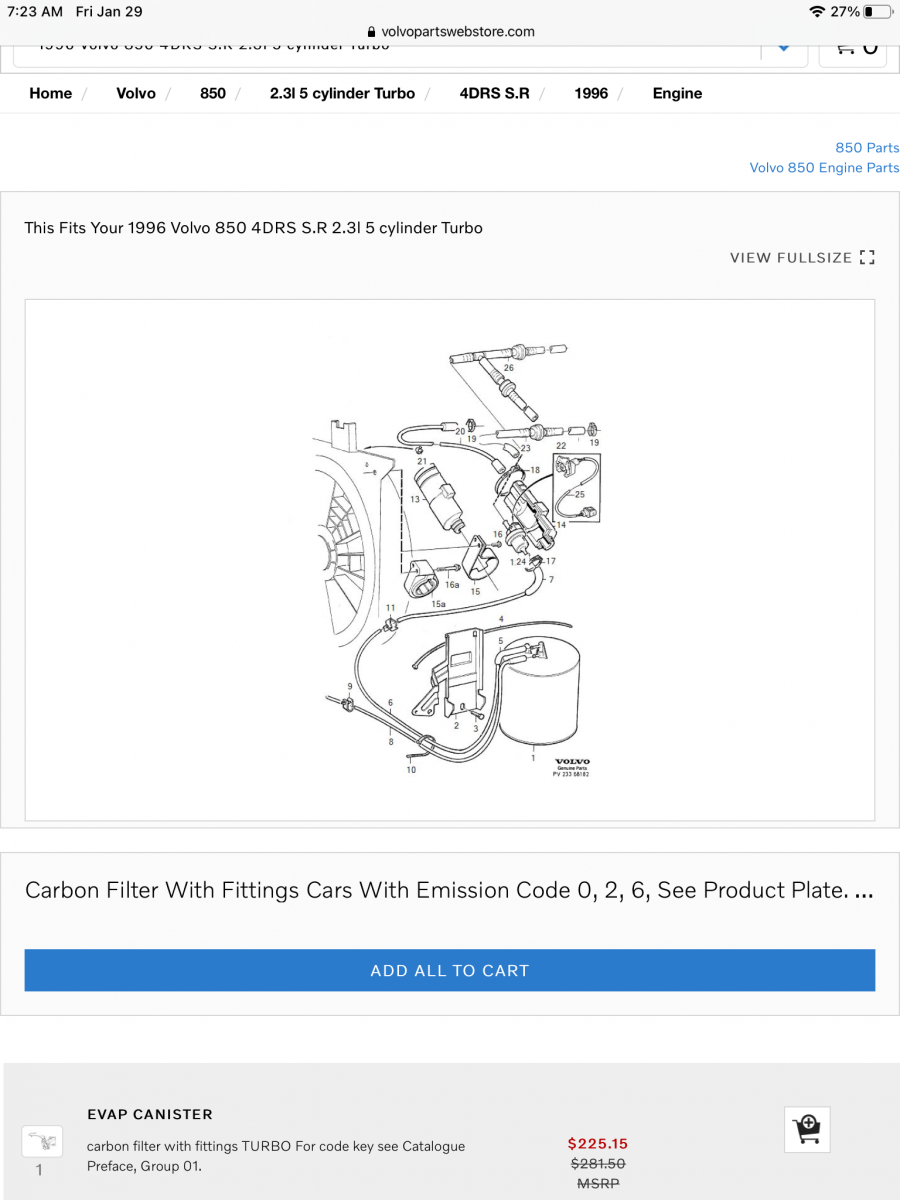Click View Fullsize text link
The height and width of the screenshot is (1200, 900).
(791, 258)
